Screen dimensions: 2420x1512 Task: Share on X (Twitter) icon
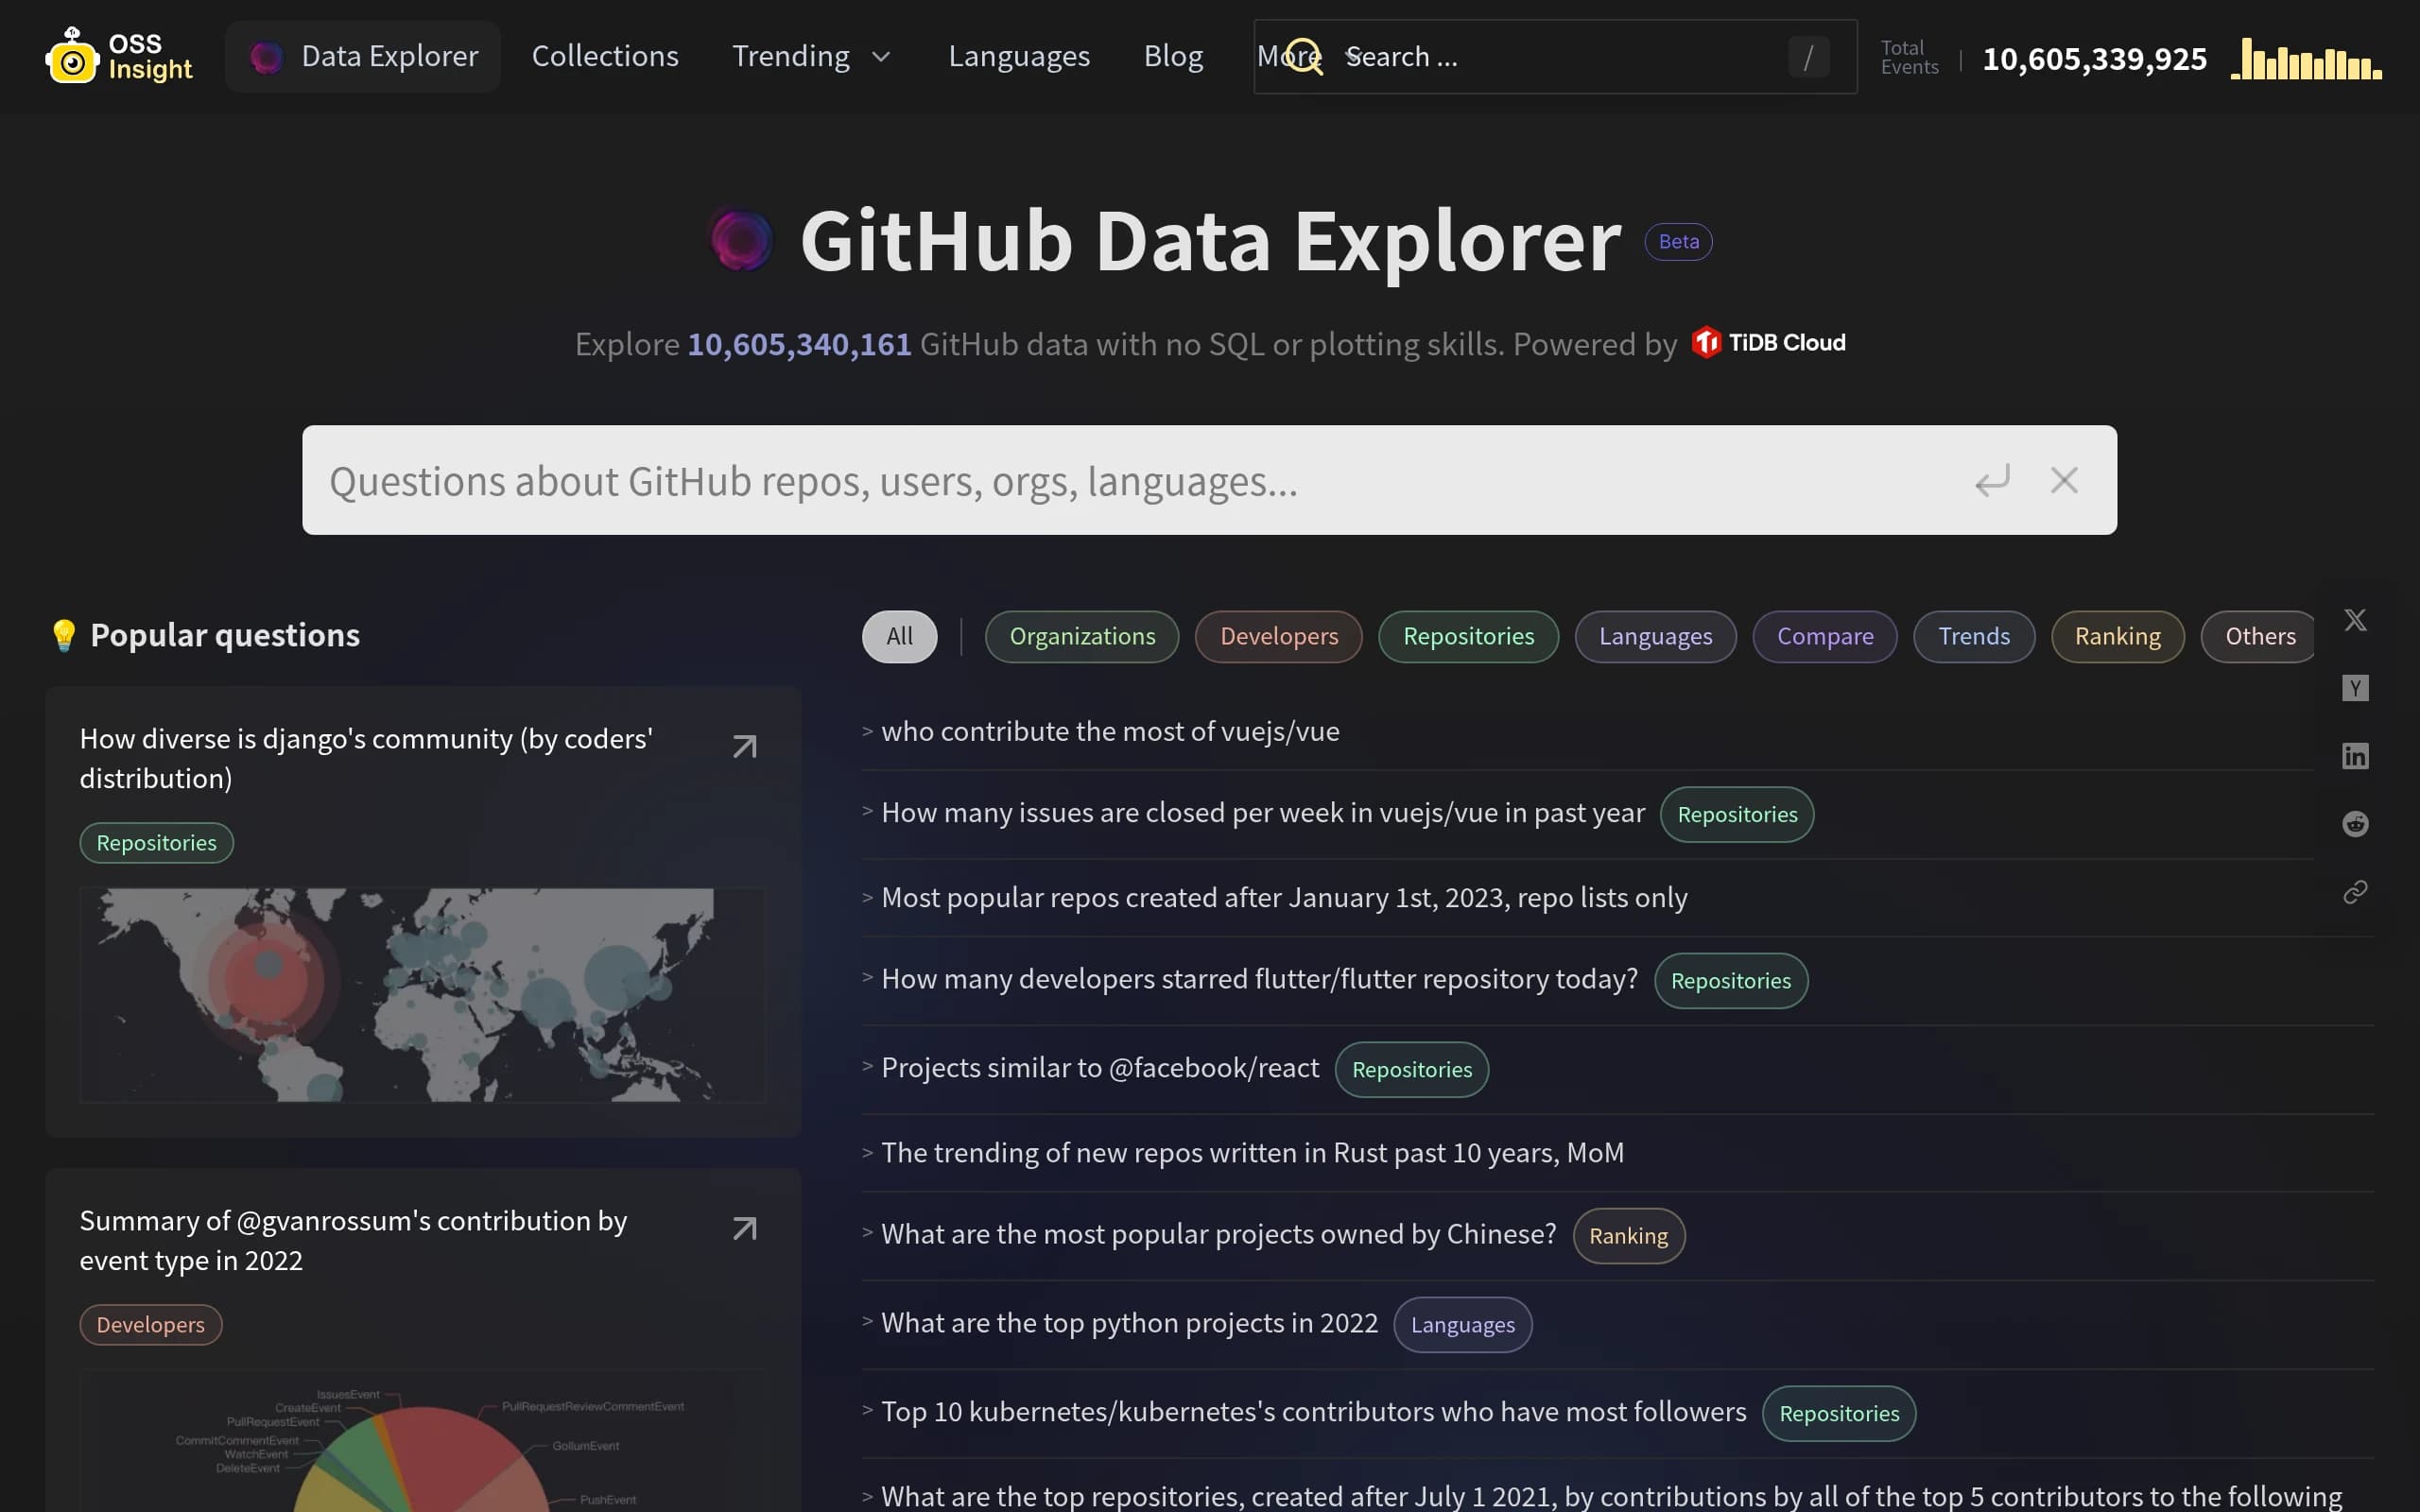2355,620
